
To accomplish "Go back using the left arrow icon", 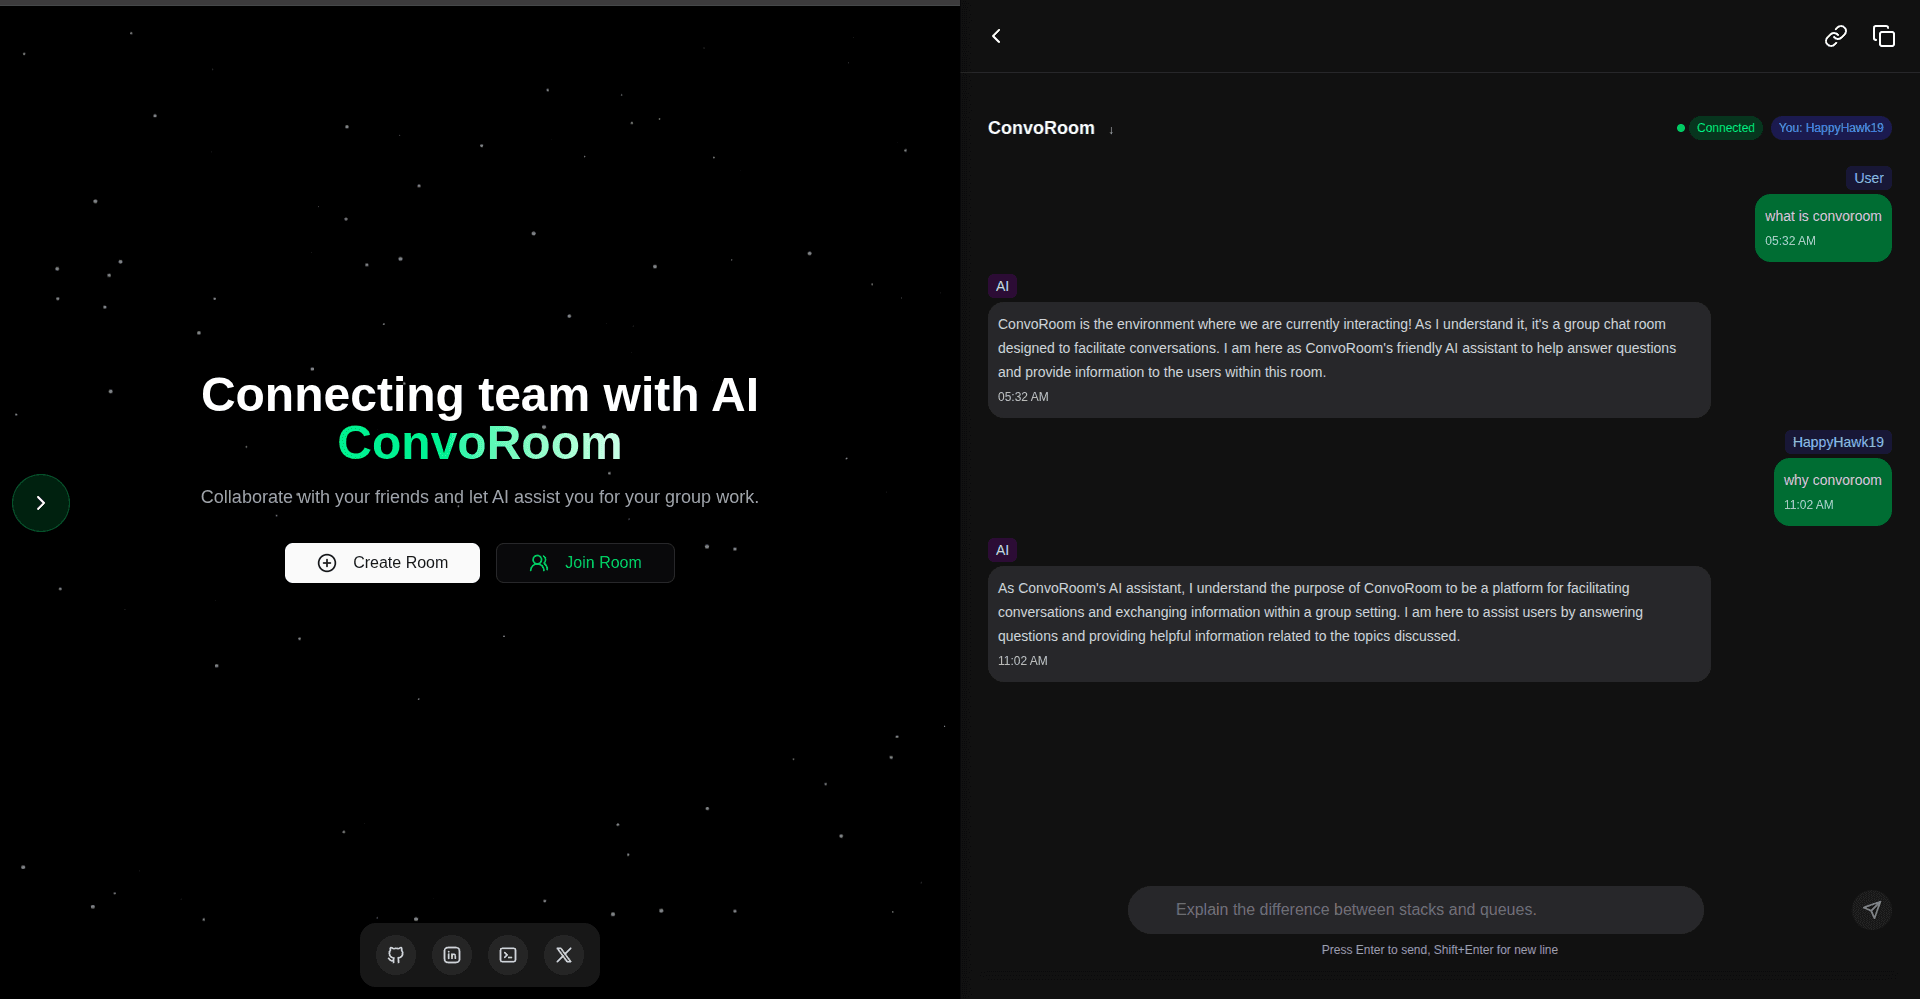I will [997, 35].
